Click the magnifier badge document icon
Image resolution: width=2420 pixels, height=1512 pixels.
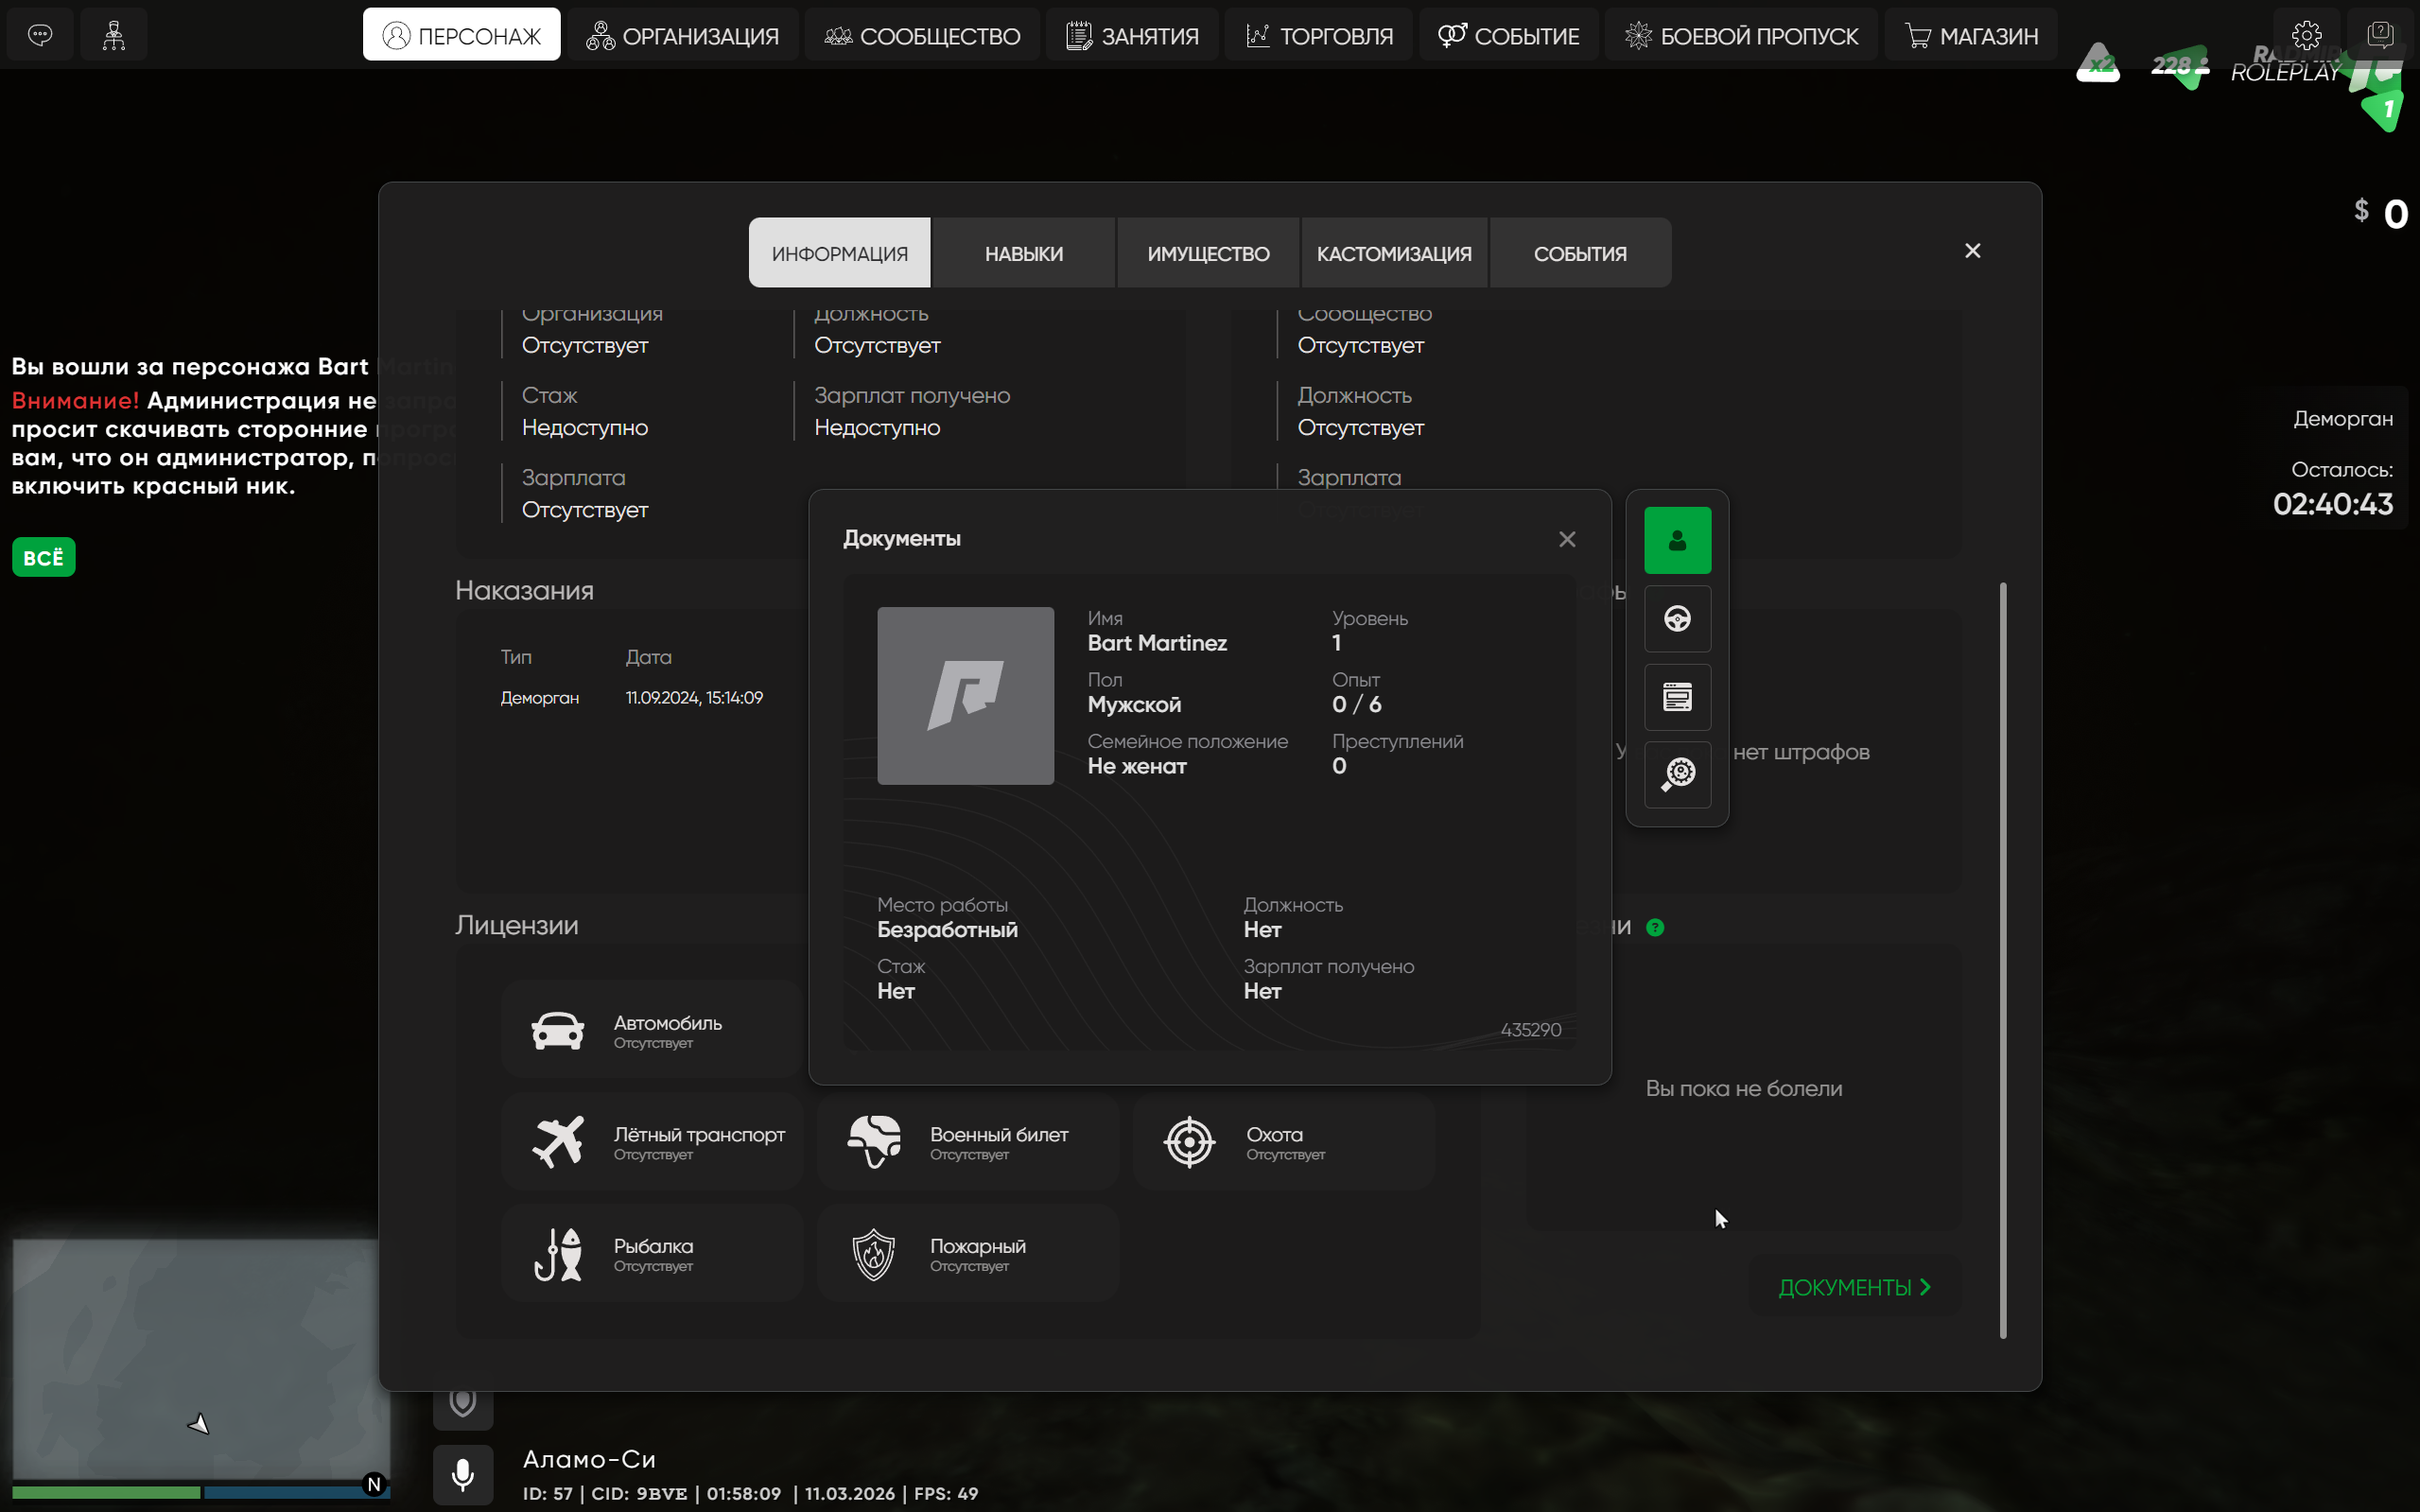[x=1677, y=774]
